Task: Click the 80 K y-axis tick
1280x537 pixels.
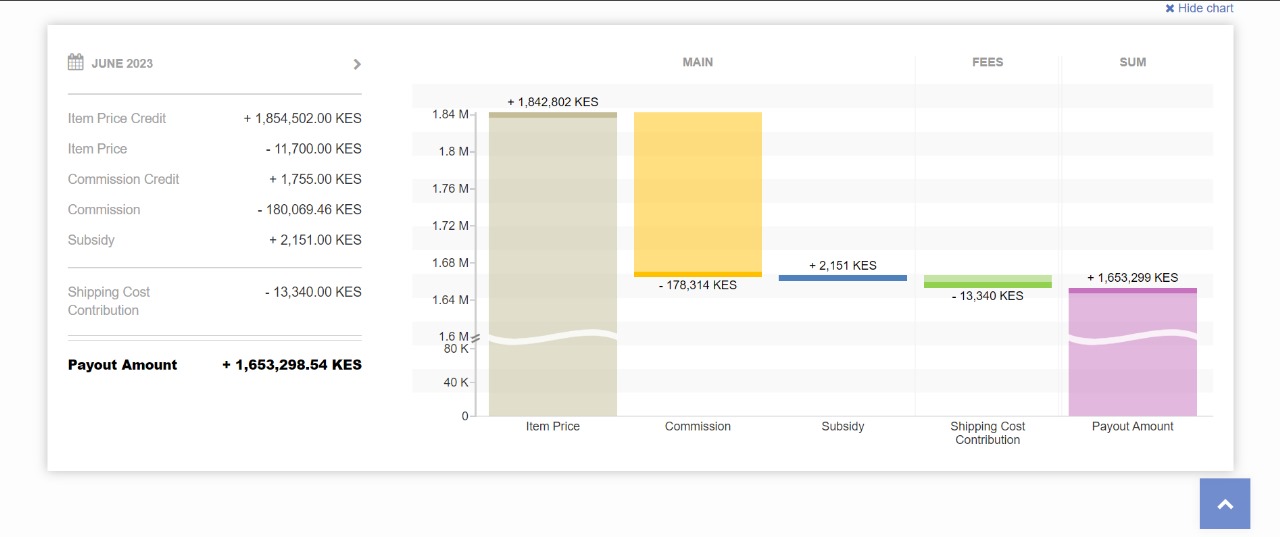Action: point(456,348)
